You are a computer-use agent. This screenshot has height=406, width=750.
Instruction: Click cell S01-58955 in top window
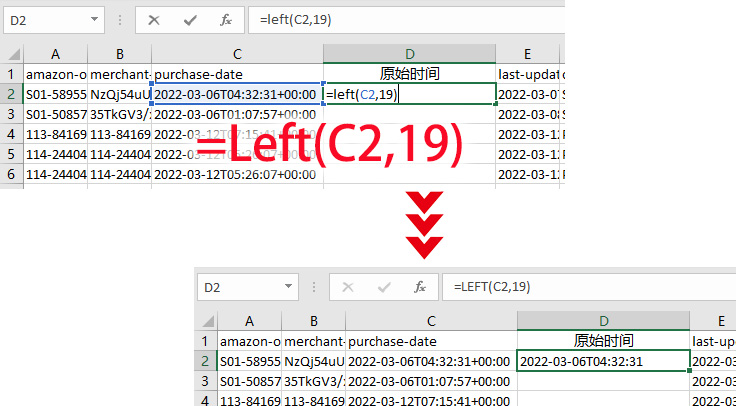click(x=55, y=94)
